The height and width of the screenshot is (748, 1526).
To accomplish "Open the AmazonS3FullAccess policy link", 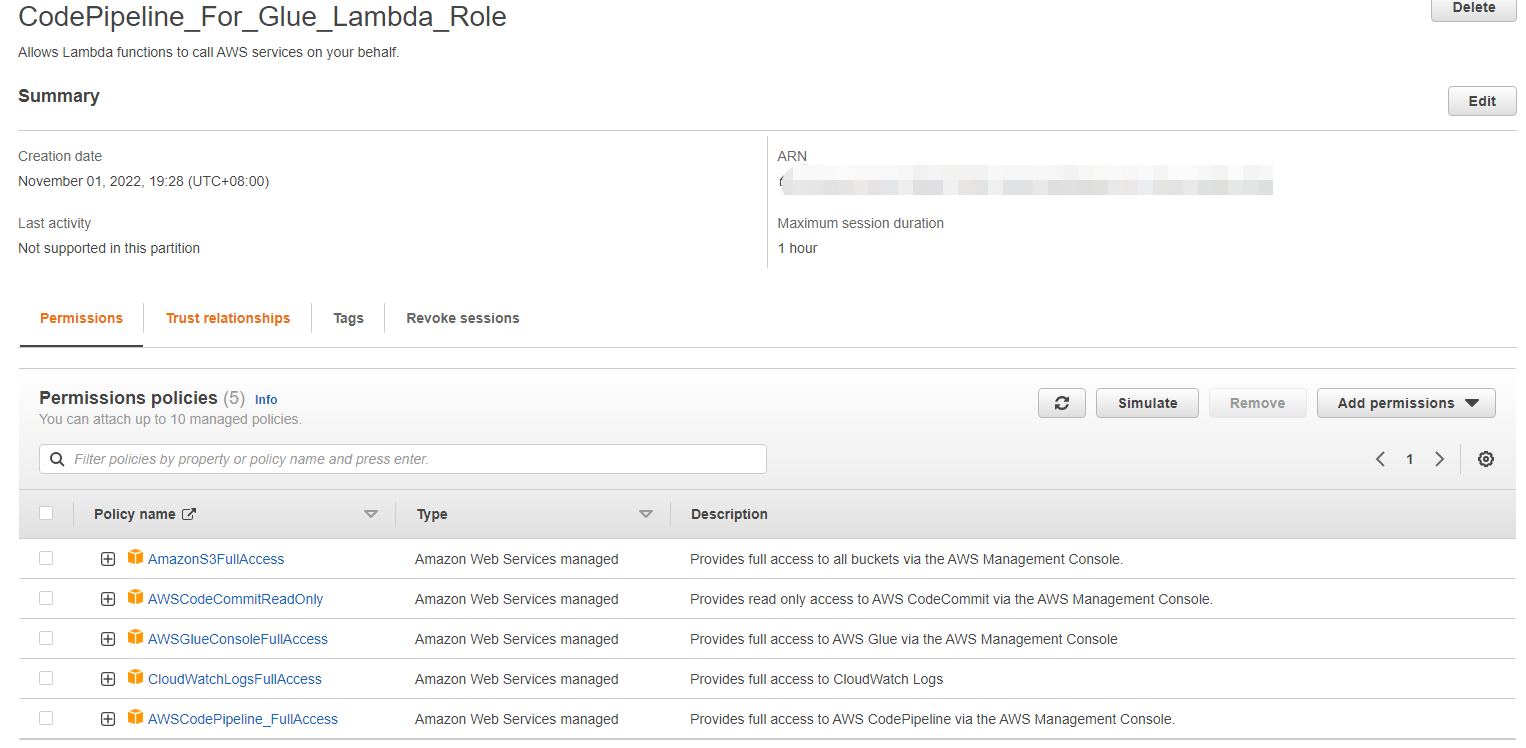I will point(216,559).
